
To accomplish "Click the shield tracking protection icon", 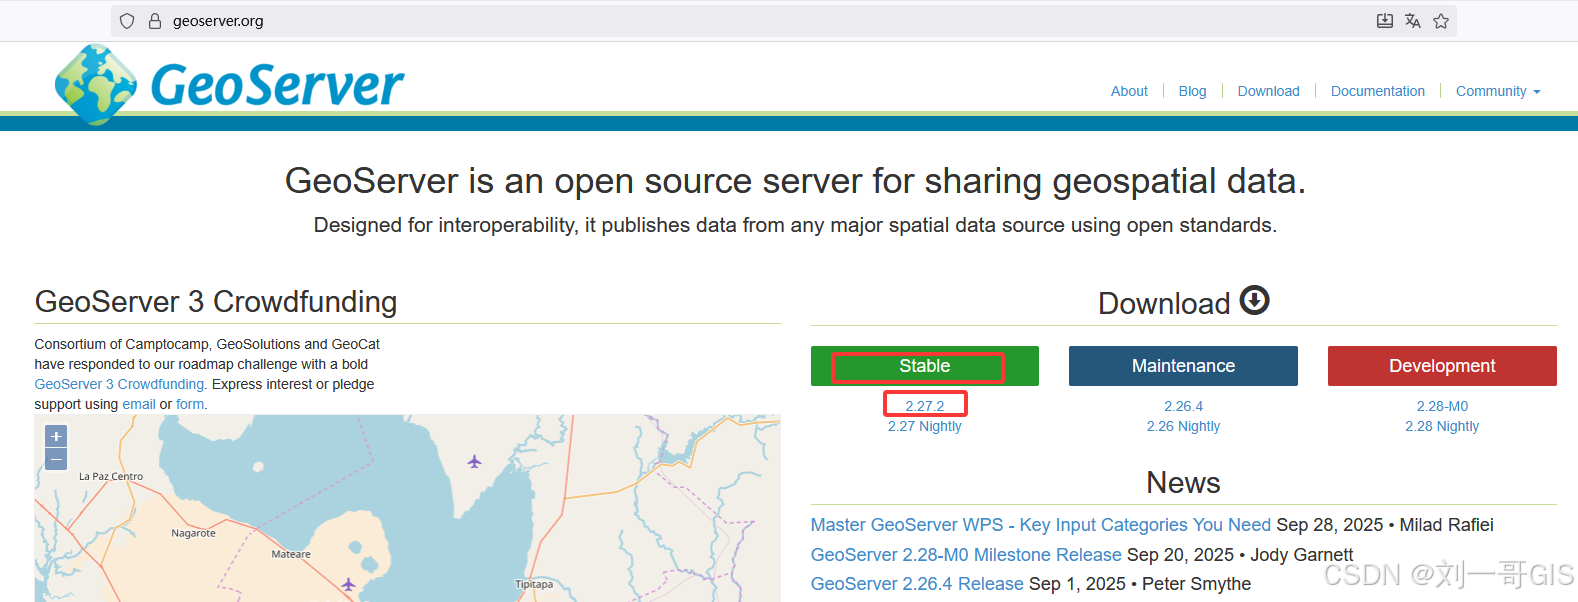I will [x=127, y=21].
